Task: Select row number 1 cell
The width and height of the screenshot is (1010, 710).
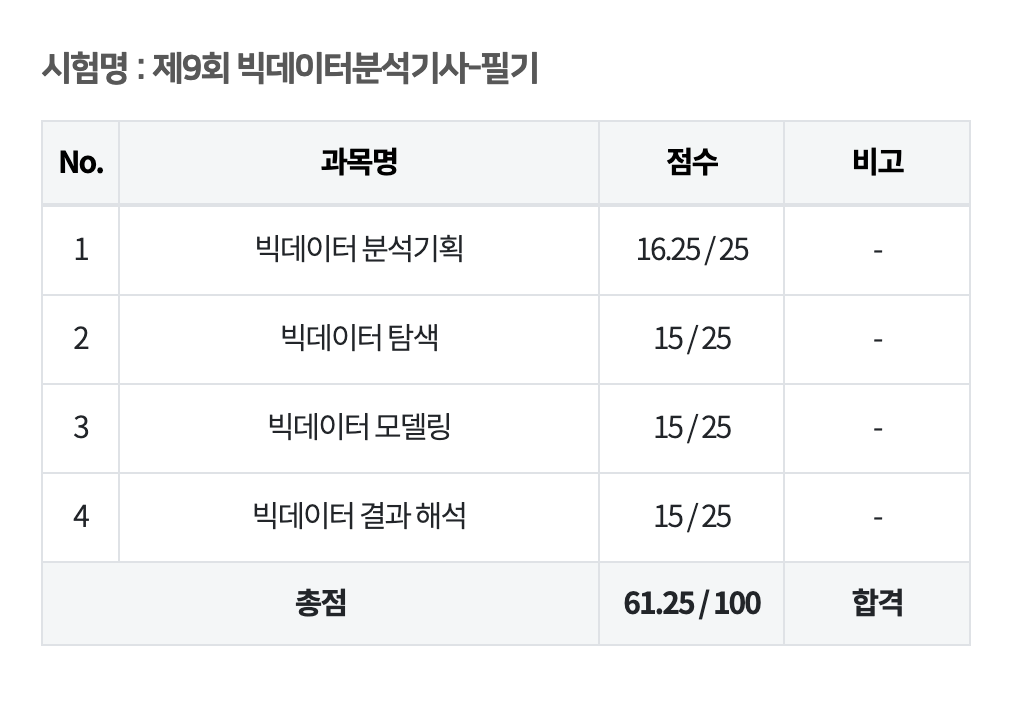Action: 81,250
